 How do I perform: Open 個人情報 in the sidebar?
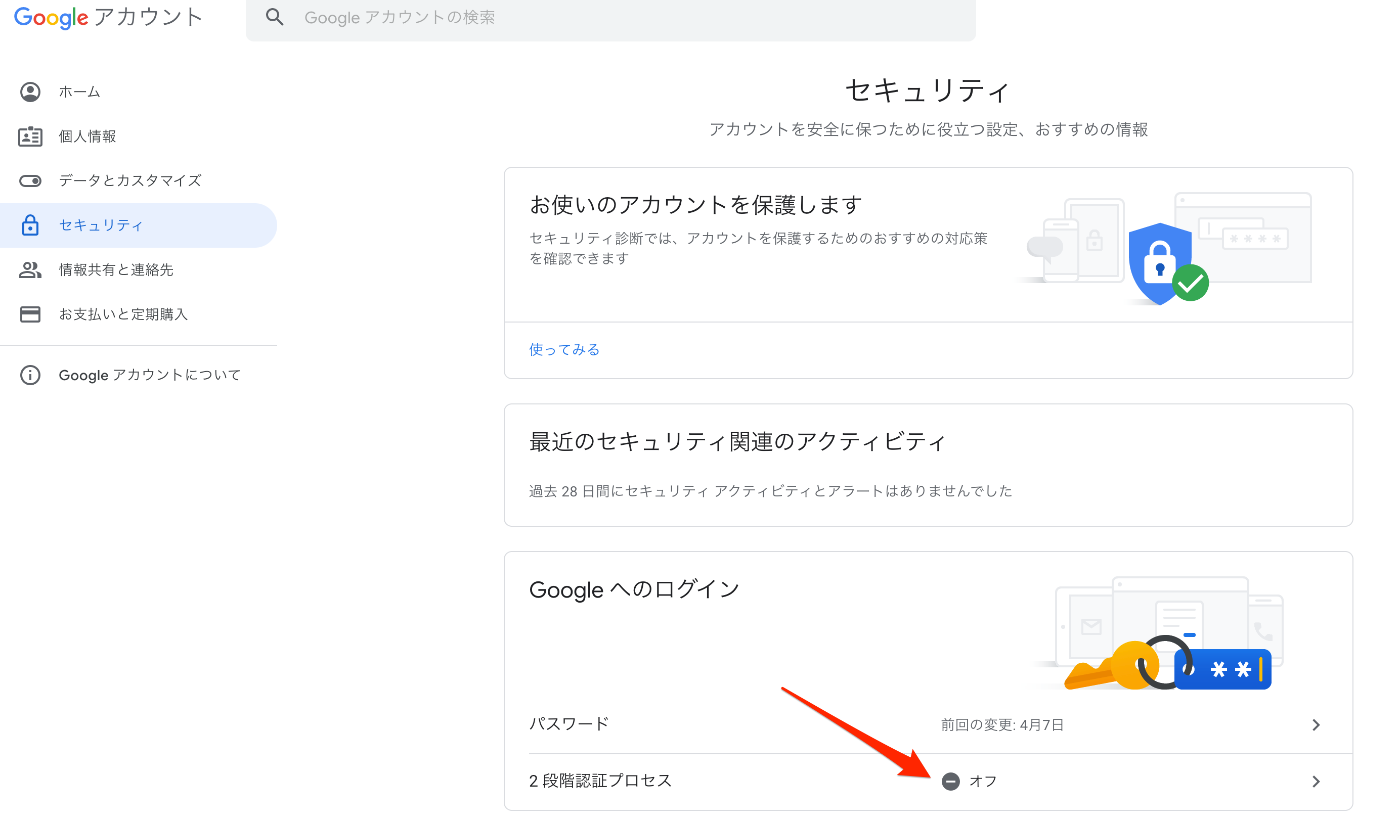click(138, 136)
